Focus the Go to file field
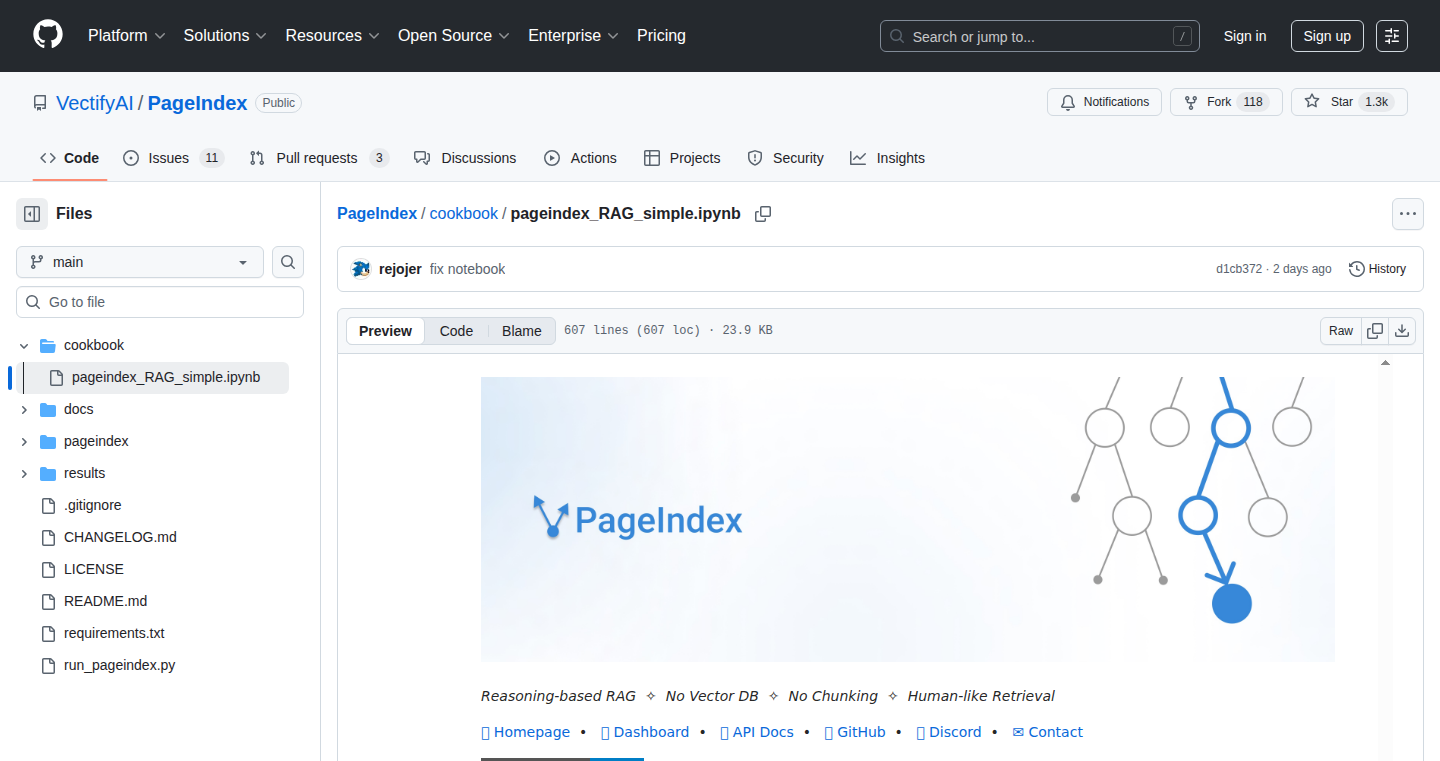The image size is (1440, 761). click(x=160, y=302)
